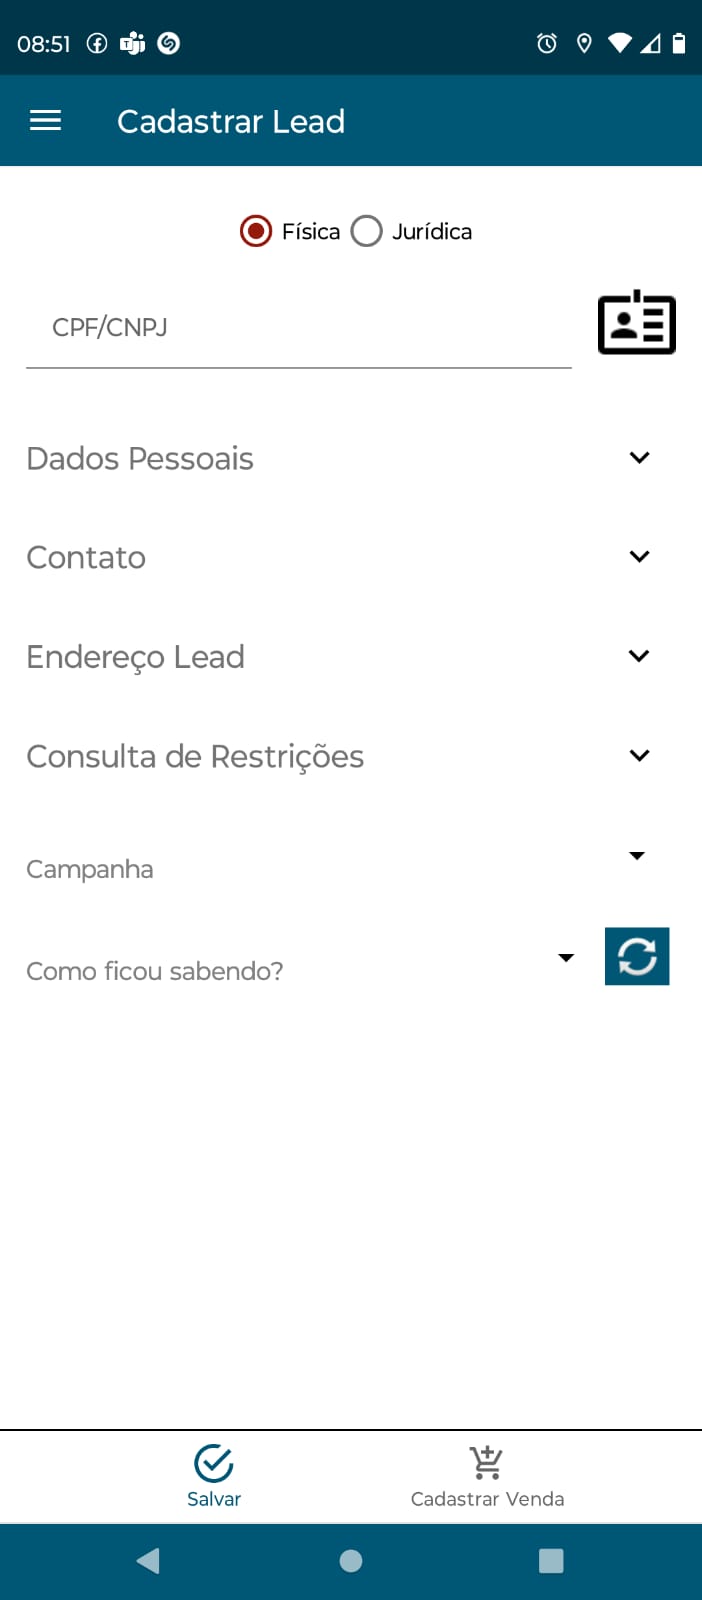Tap the Salvar checkmark icon

(214, 1463)
